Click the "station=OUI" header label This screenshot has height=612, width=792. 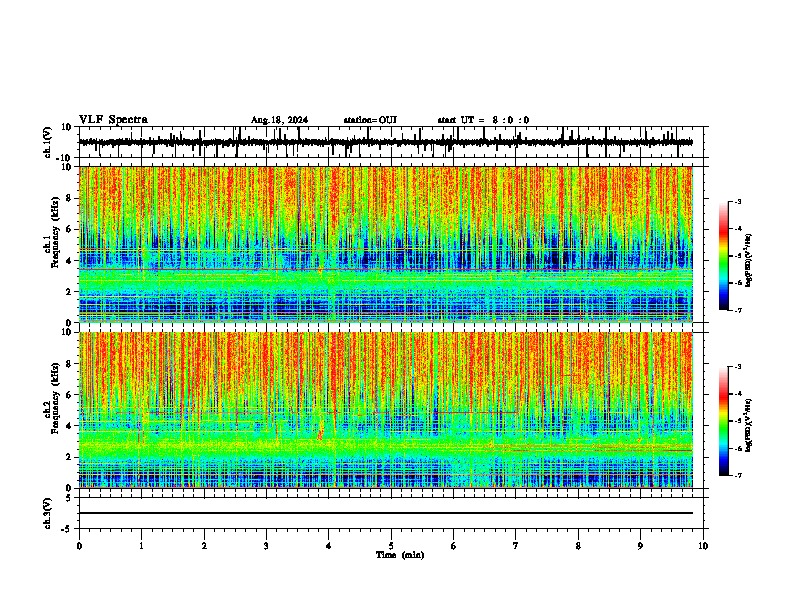click(370, 120)
